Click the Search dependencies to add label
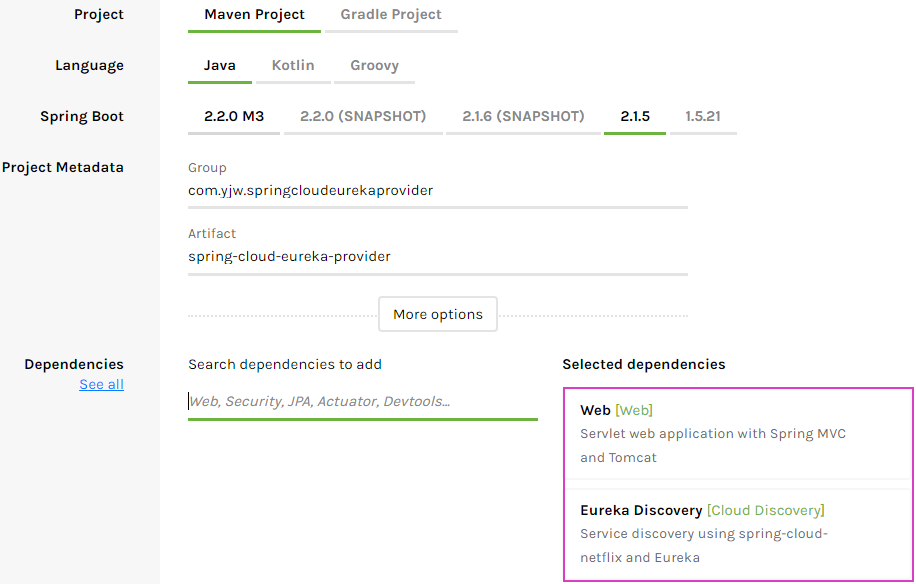 pos(285,364)
